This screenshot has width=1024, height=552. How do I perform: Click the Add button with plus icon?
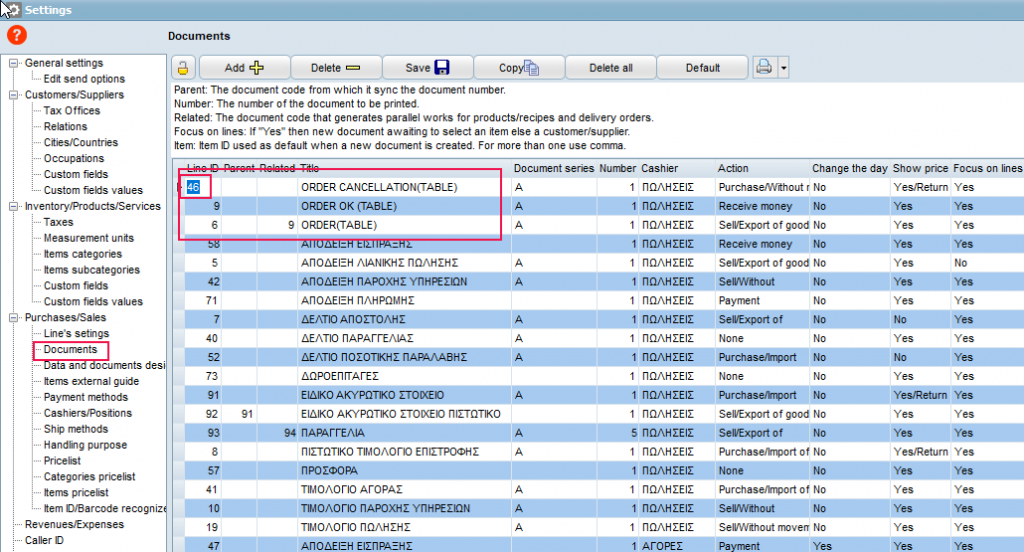[x=244, y=68]
